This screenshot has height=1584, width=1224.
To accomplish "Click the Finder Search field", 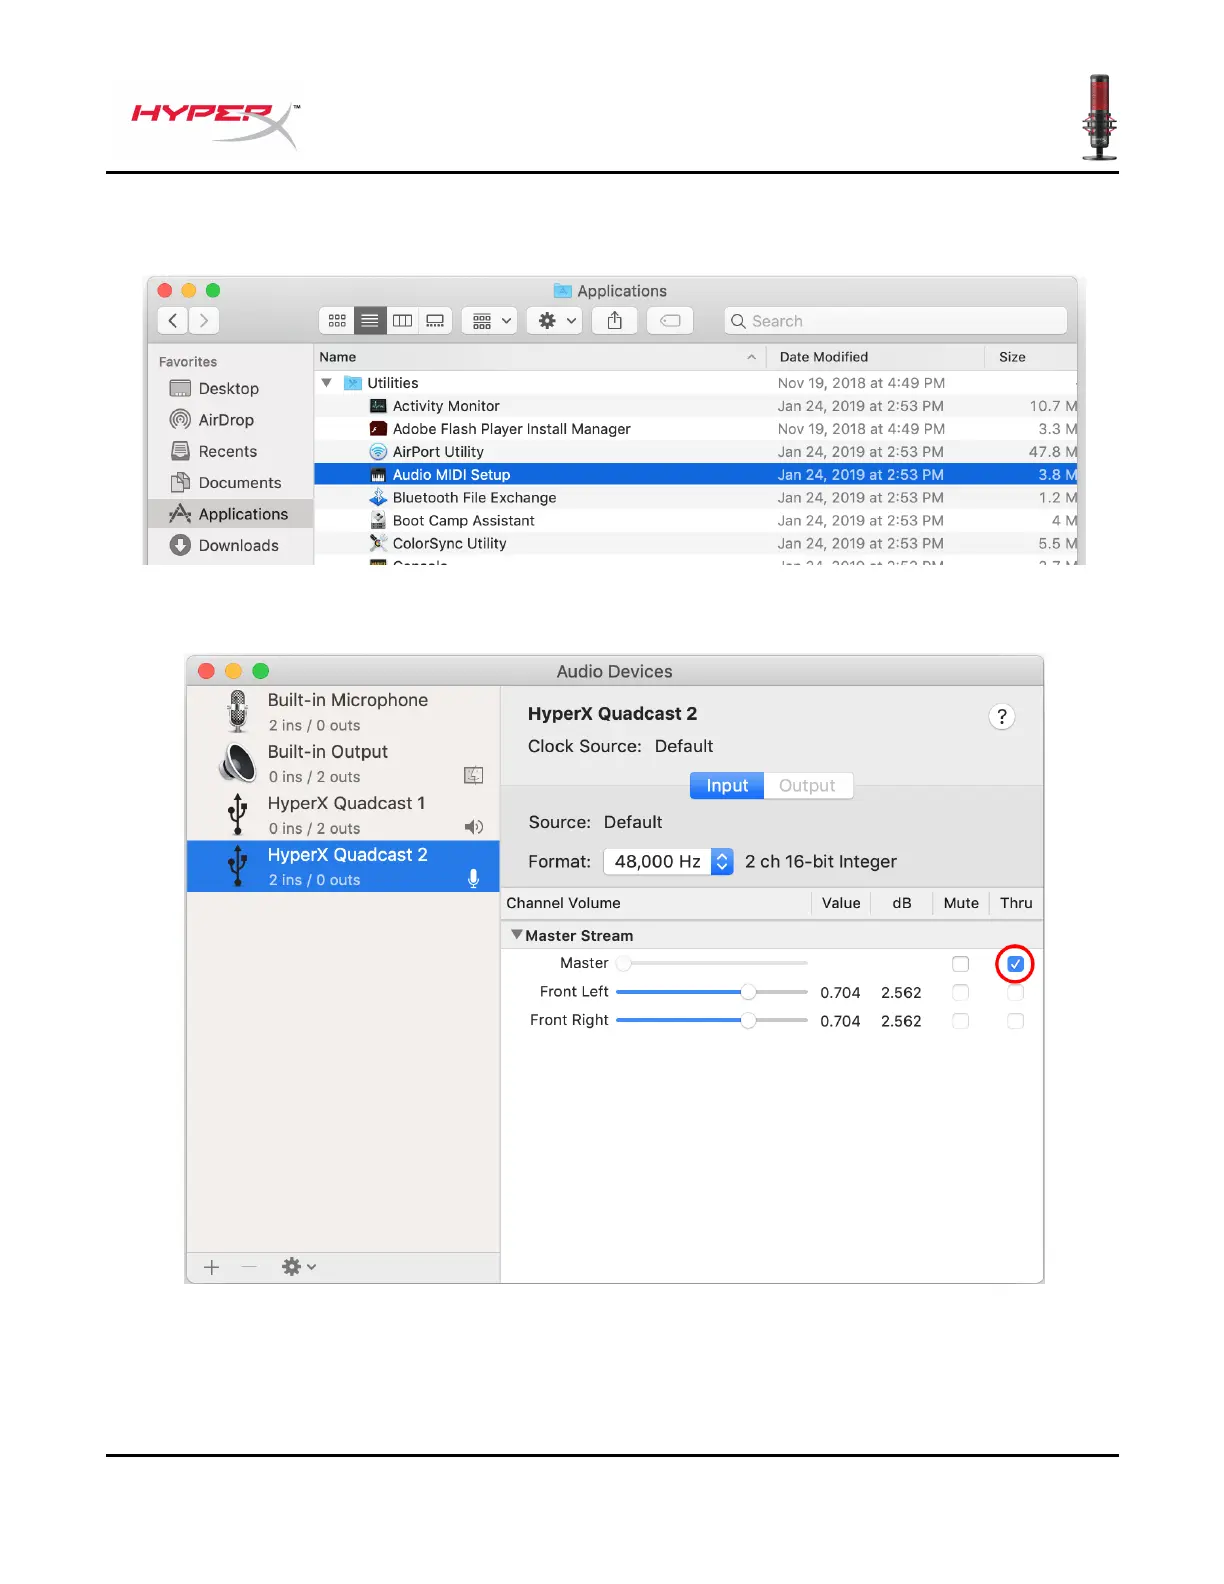I will [x=895, y=321].
